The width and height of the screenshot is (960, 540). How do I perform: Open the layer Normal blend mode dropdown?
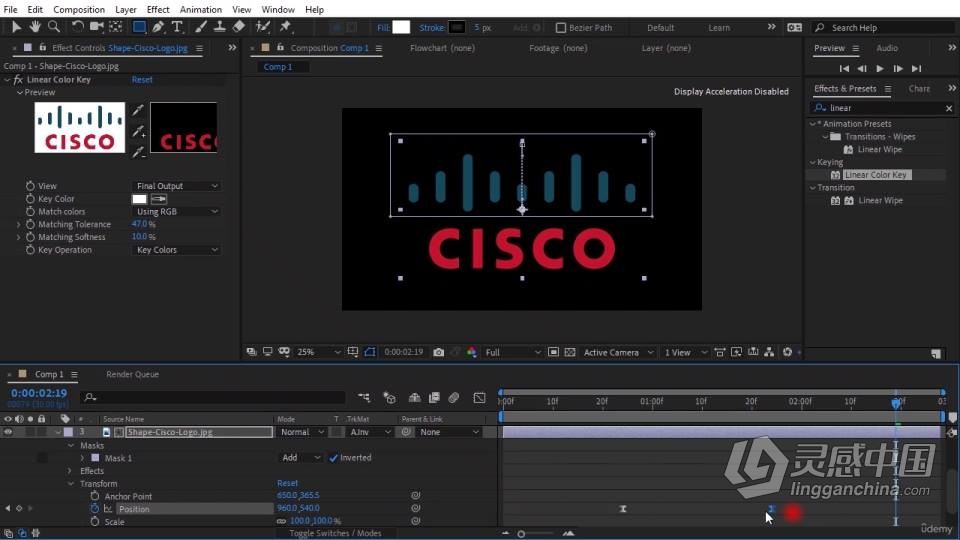pos(302,432)
